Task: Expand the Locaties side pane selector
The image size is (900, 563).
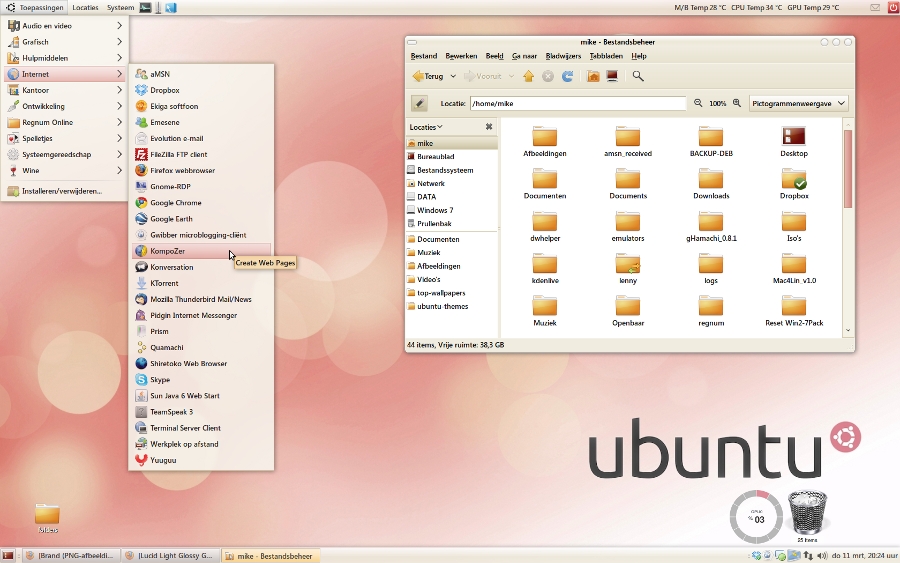Action: pyautogui.click(x=426, y=127)
